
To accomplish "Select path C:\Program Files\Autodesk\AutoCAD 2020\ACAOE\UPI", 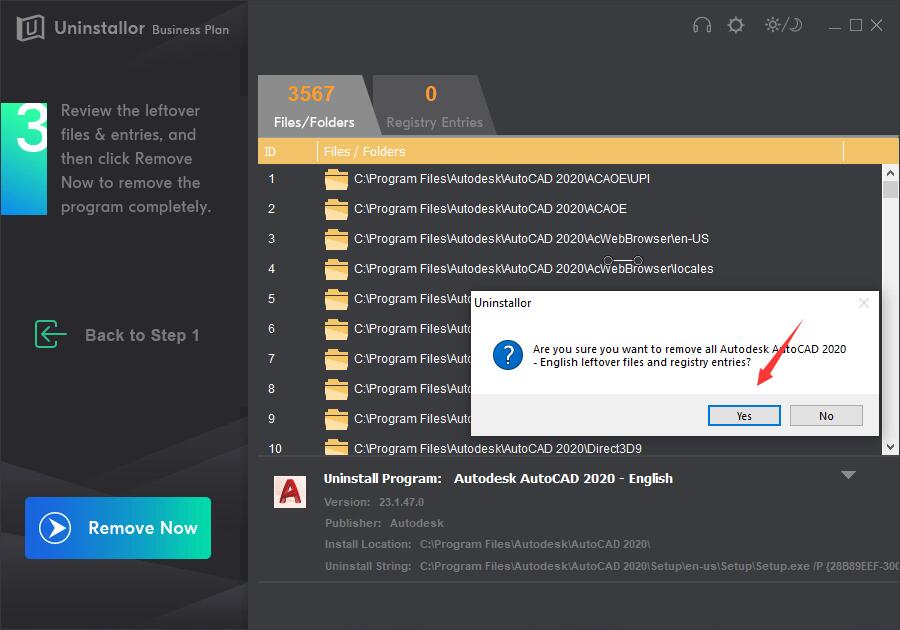I will tap(502, 179).
